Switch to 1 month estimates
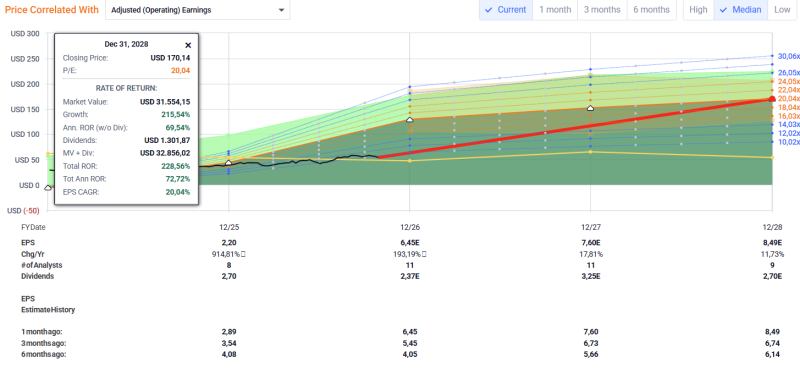The height and width of the screenshot is (369, 800). 555,10
